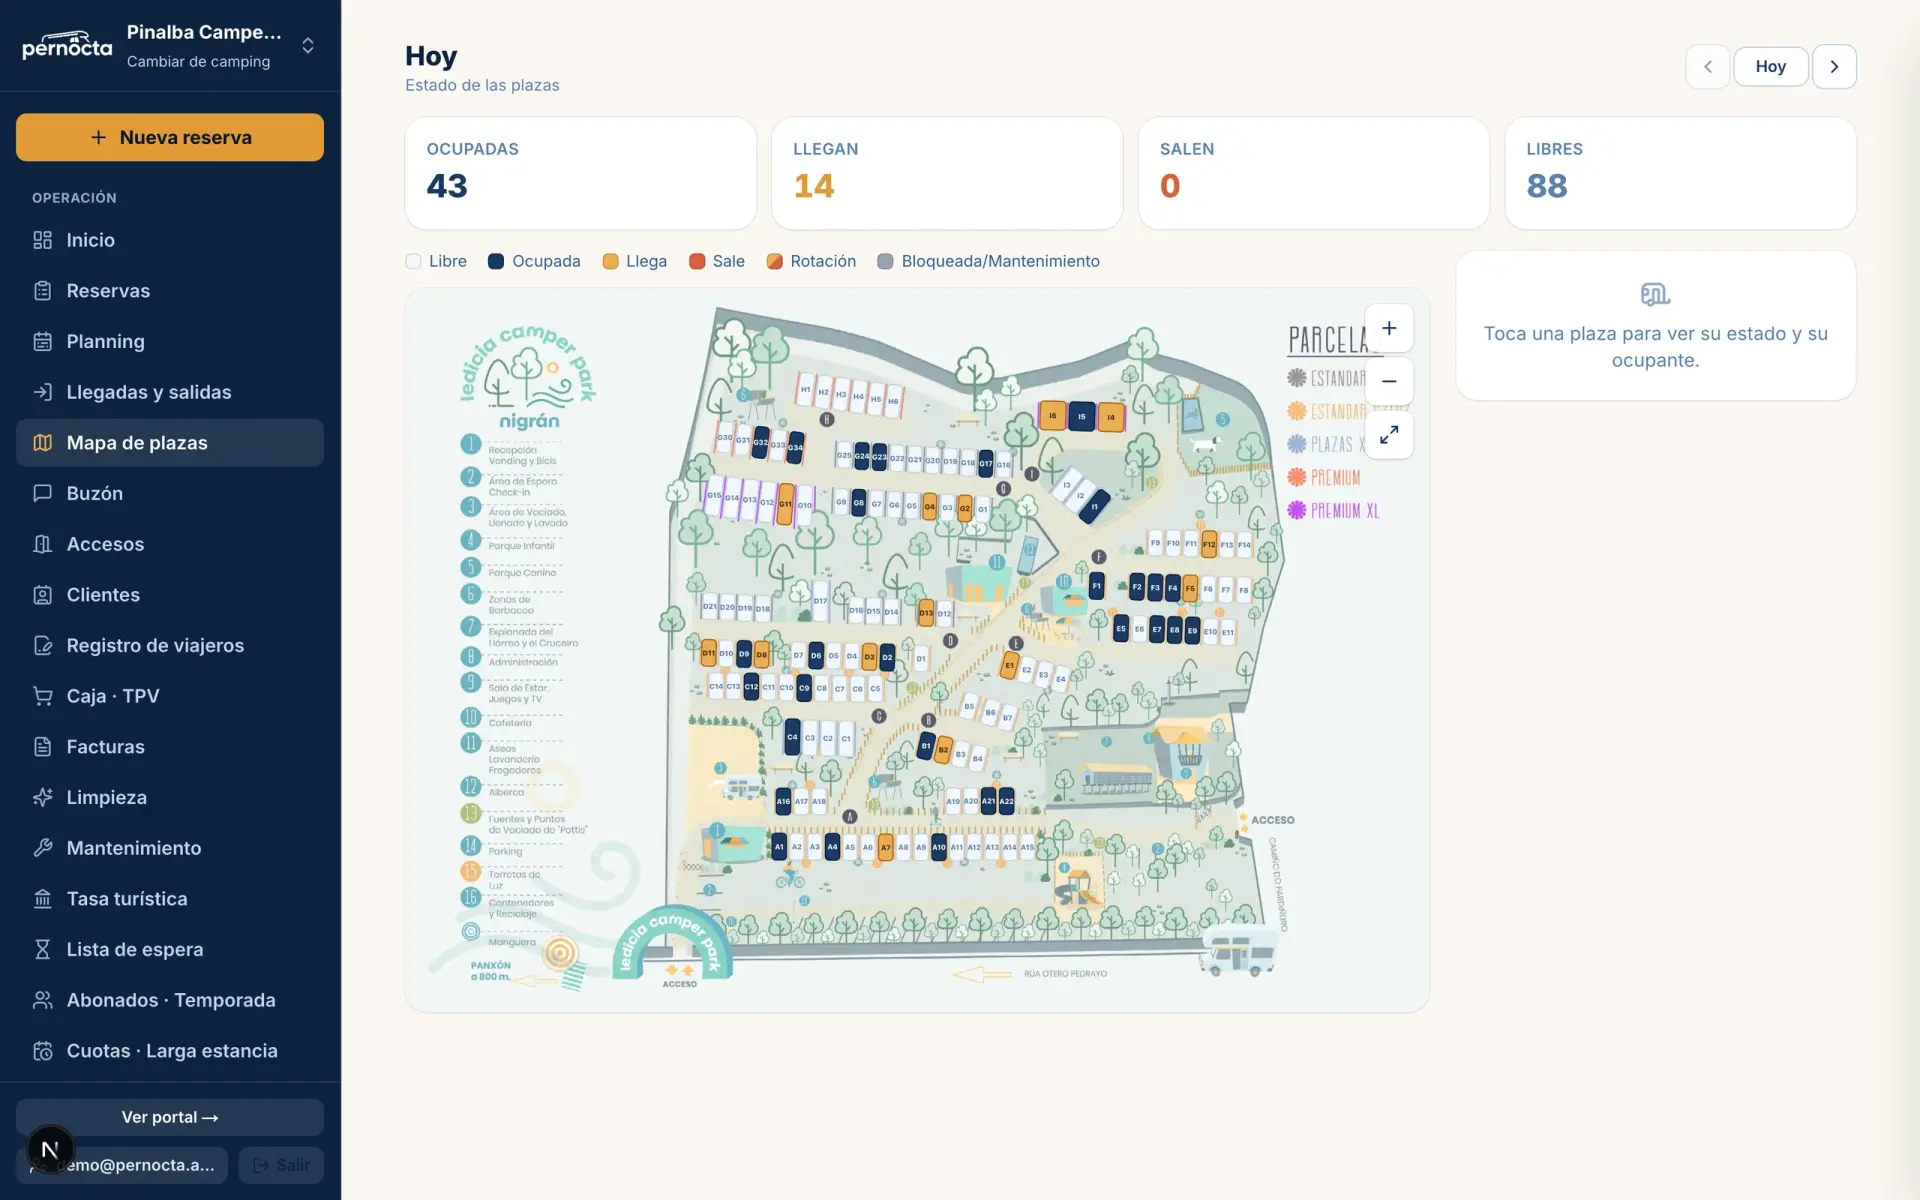Select plot I4 on the map
Screen dimensions: 1920x1200
[x=1111, y=417]
